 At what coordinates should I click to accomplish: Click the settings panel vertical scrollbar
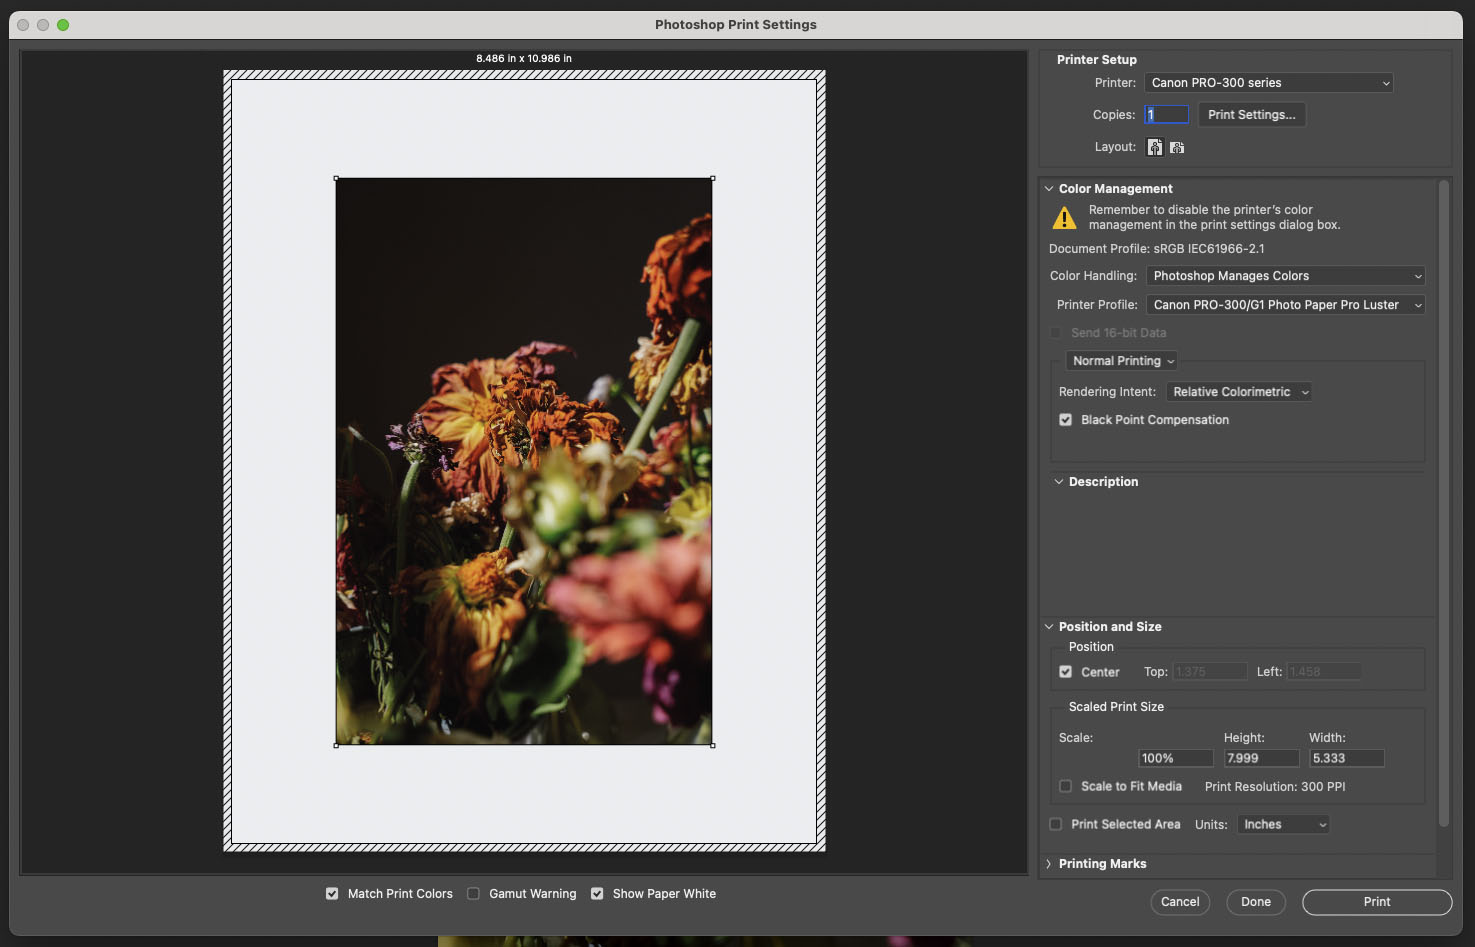[1444, 504]
